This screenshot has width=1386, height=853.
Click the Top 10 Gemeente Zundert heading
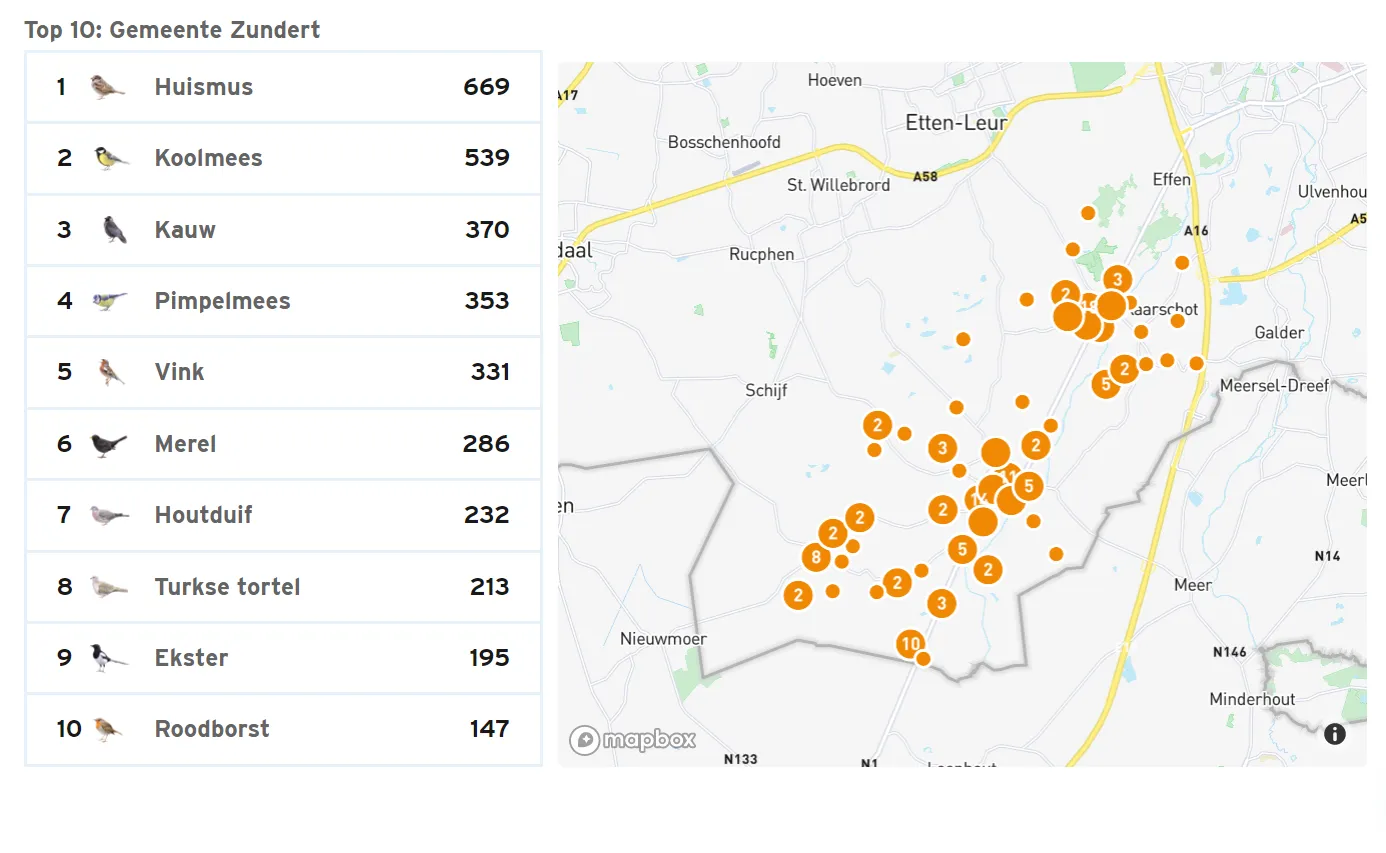[x=172, y=30]
